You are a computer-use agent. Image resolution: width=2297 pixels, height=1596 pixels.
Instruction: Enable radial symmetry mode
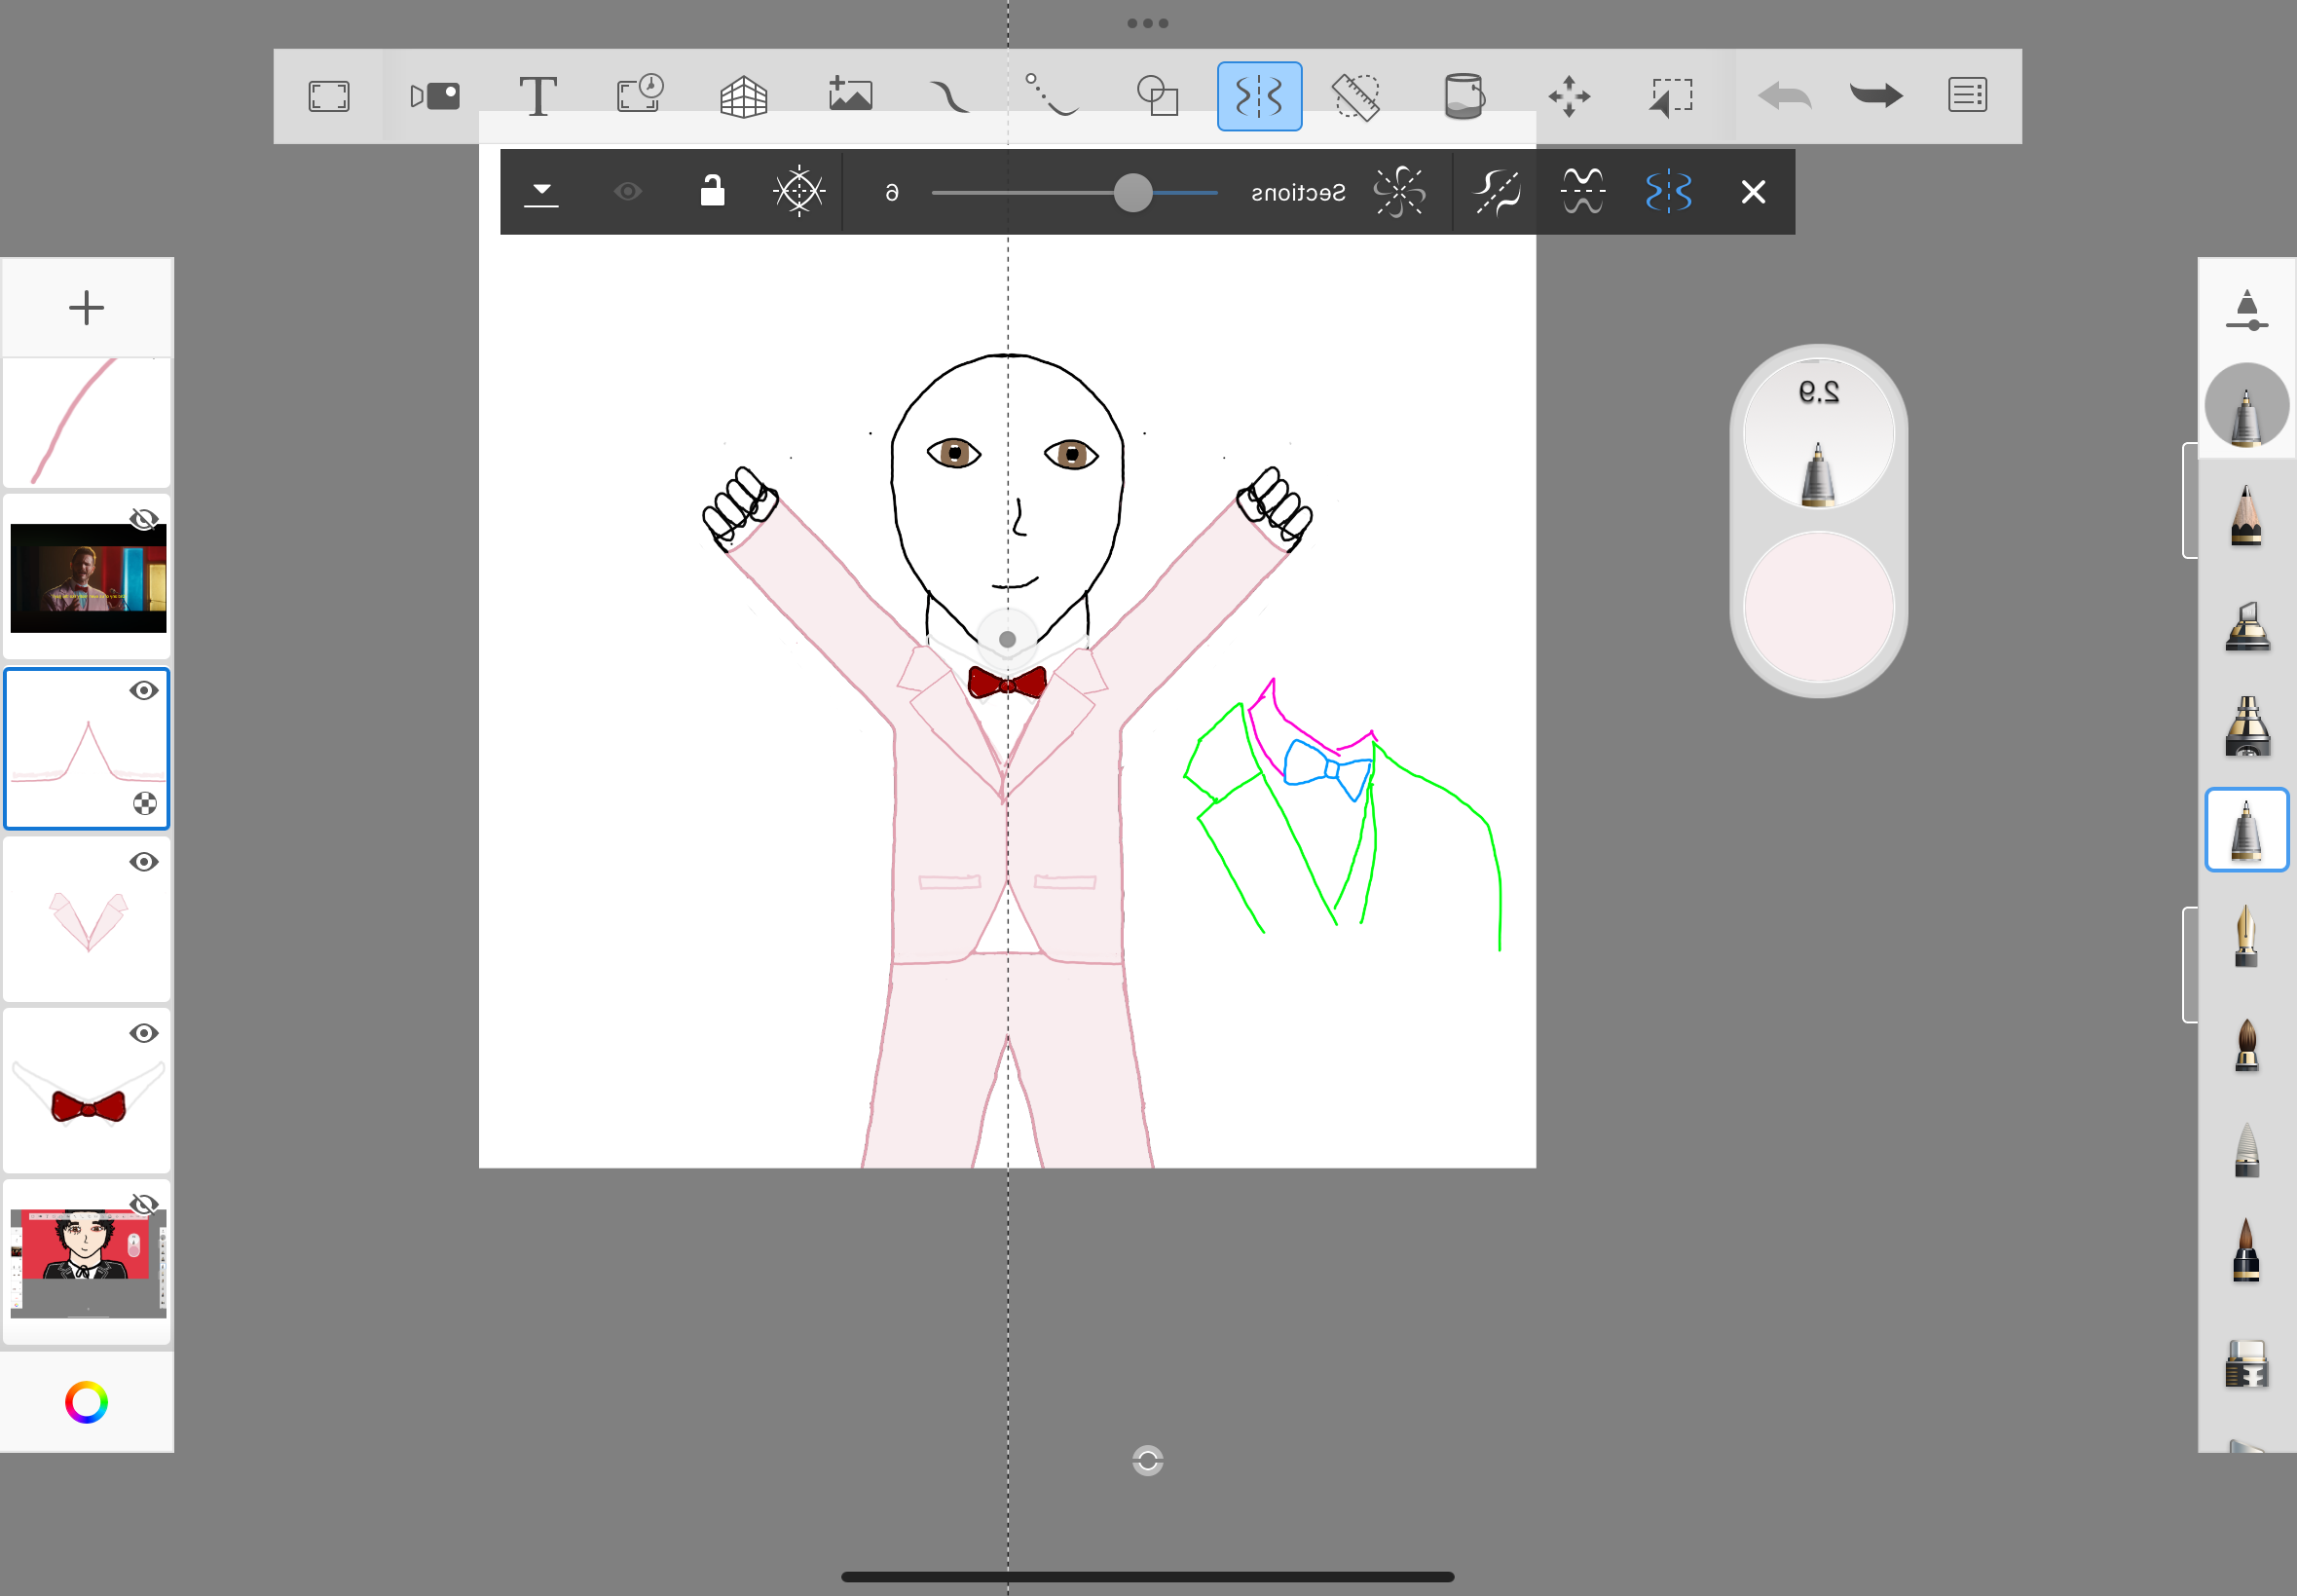tap(1399, 191)
